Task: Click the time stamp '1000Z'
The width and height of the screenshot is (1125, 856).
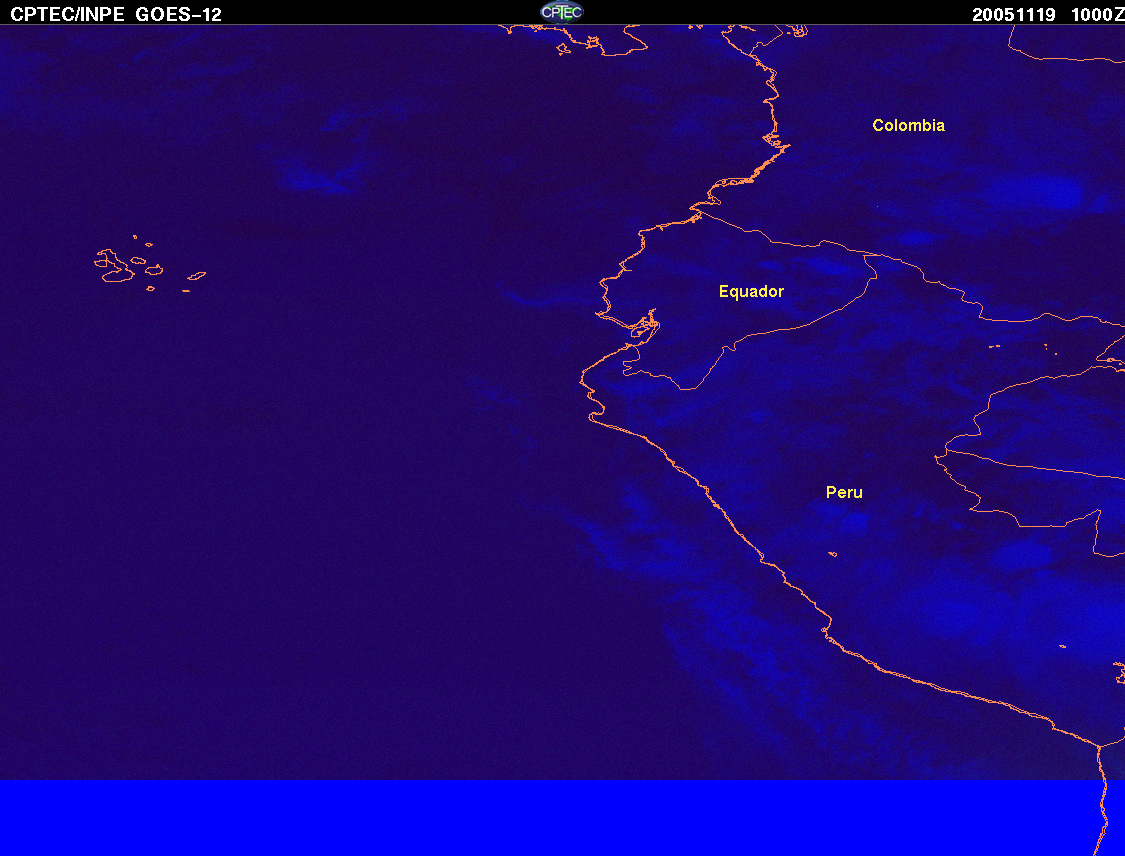Action: (x=1097, y=15)
